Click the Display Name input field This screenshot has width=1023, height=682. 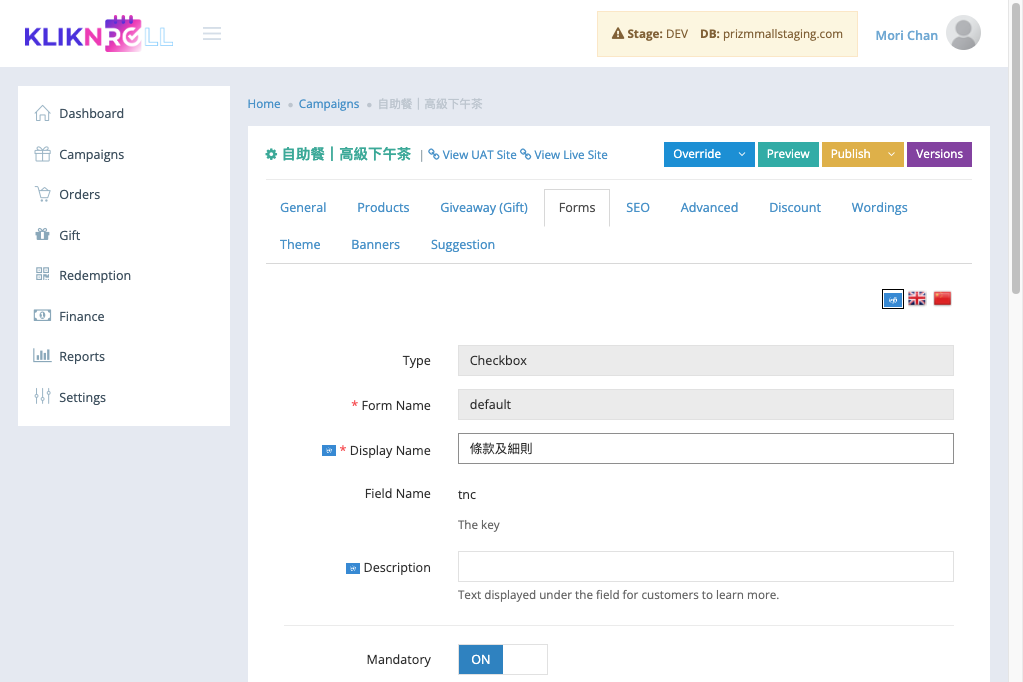(705, 448)
